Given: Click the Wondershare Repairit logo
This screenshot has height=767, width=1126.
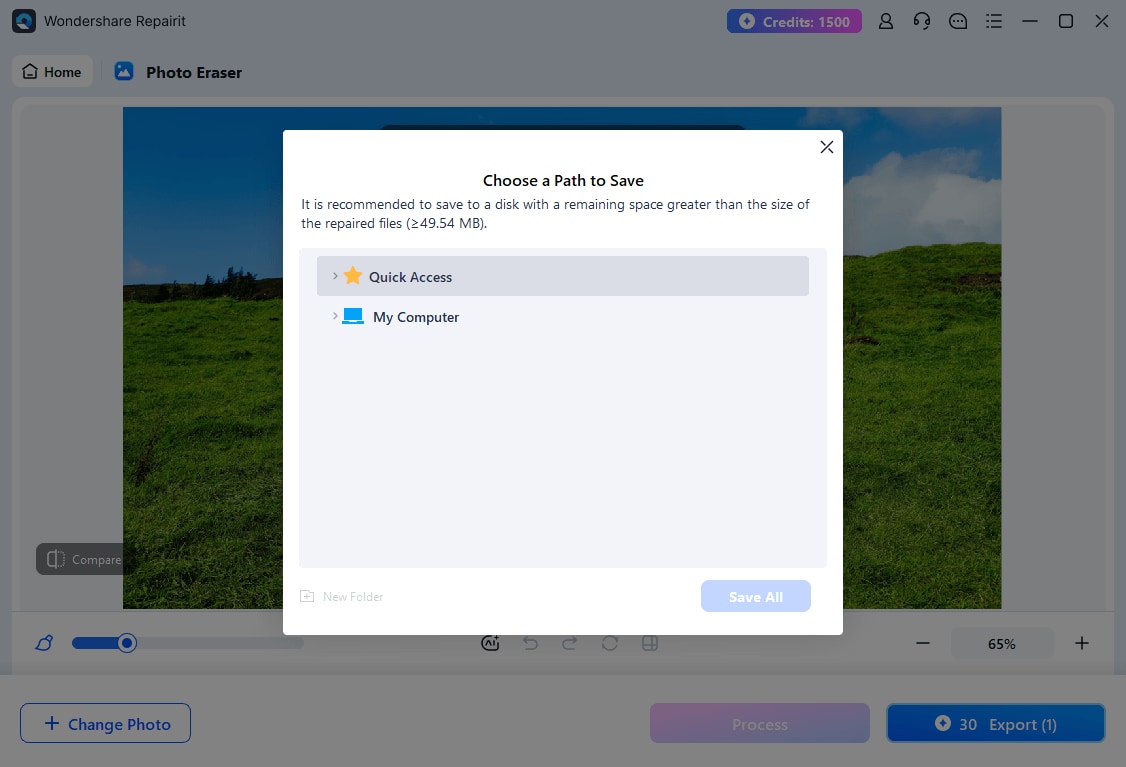Looking at the screenshot, I should 24,21.
